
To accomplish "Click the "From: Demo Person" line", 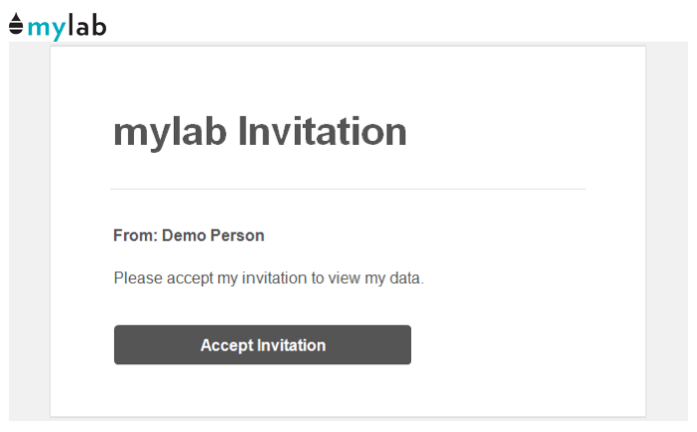I will [x=189, y=236].
